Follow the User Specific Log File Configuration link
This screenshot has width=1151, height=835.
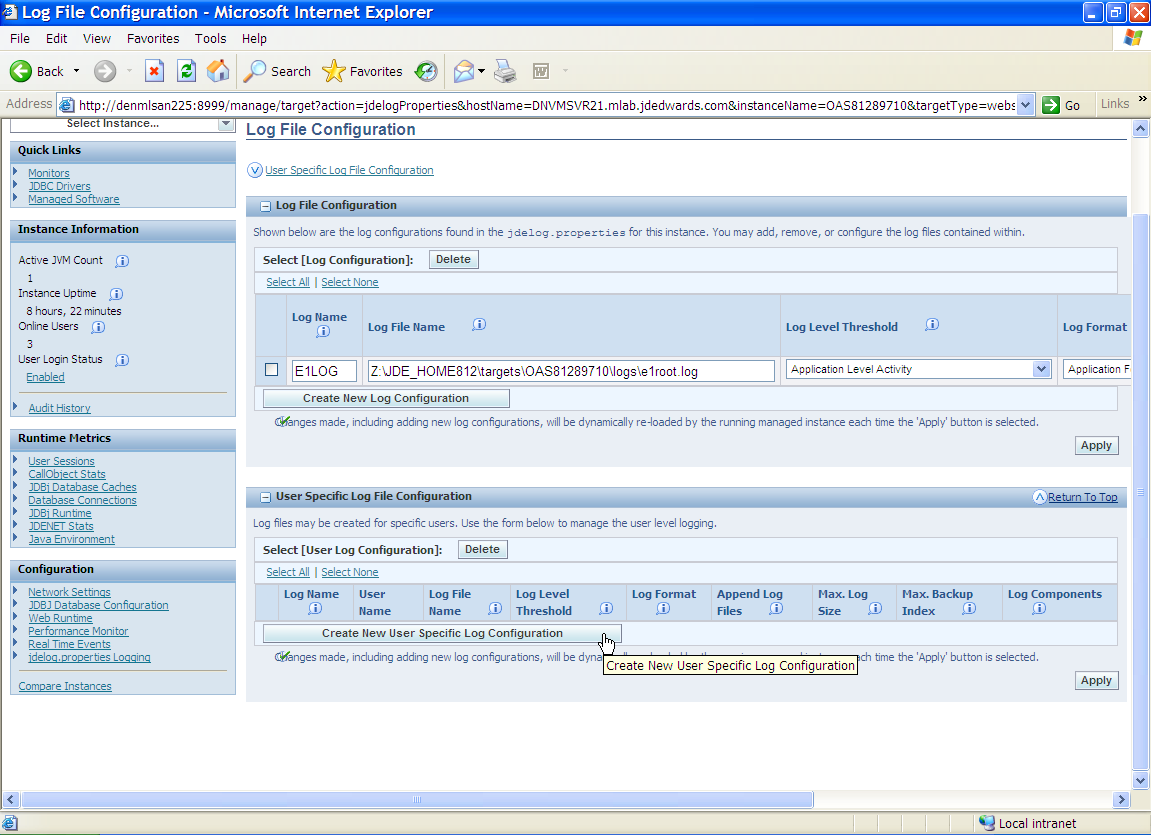click(349, 170)
